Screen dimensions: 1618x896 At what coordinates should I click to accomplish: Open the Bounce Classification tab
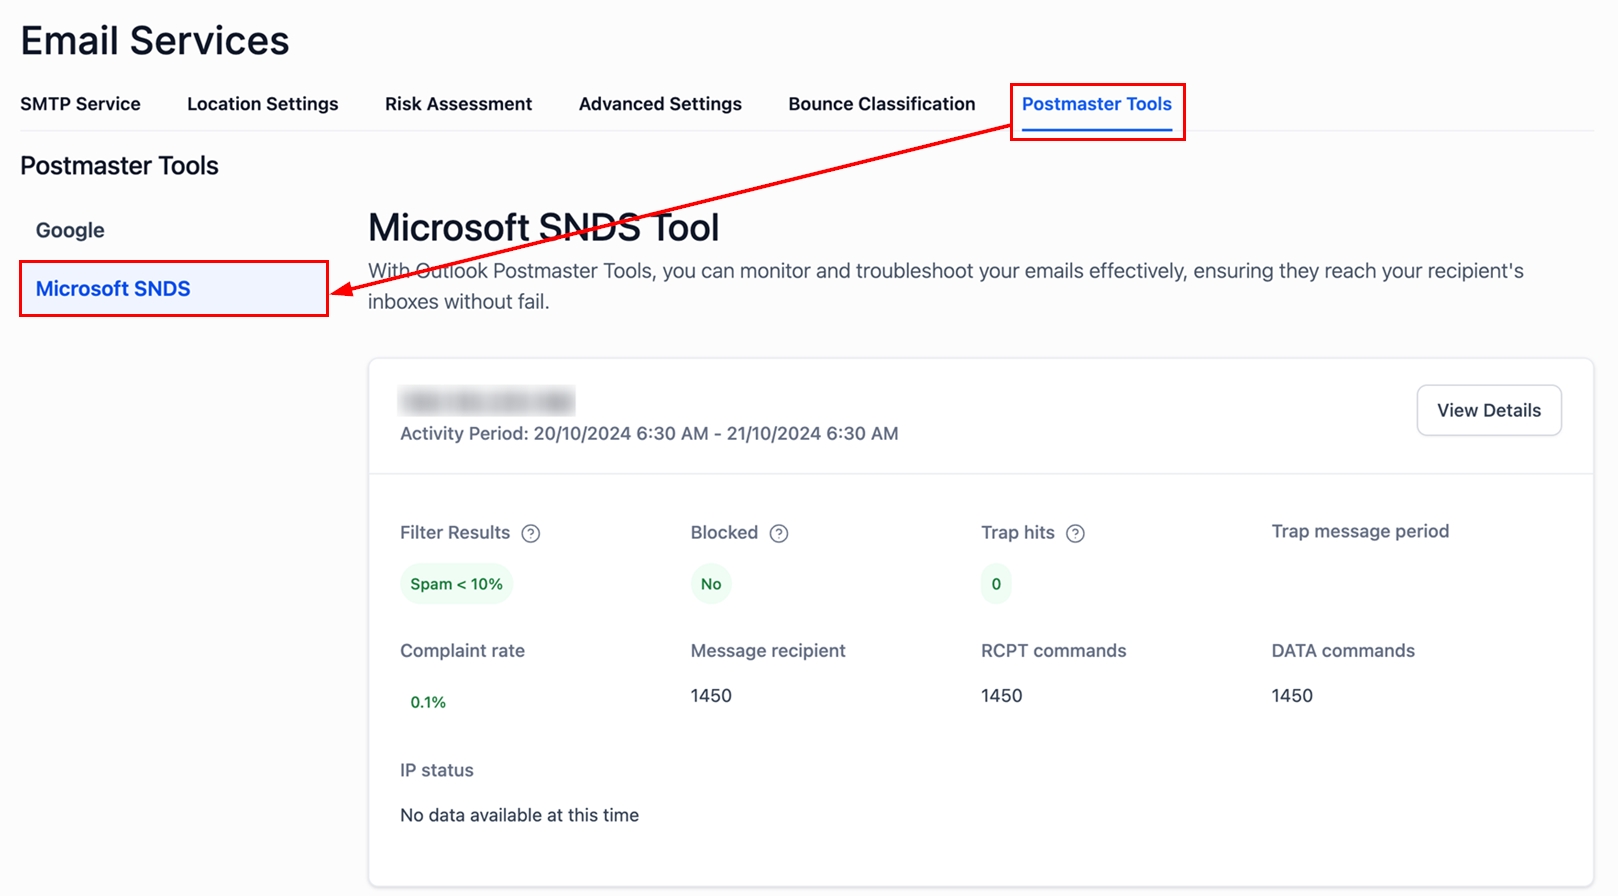pyautogui.click(x=881, y=104)
